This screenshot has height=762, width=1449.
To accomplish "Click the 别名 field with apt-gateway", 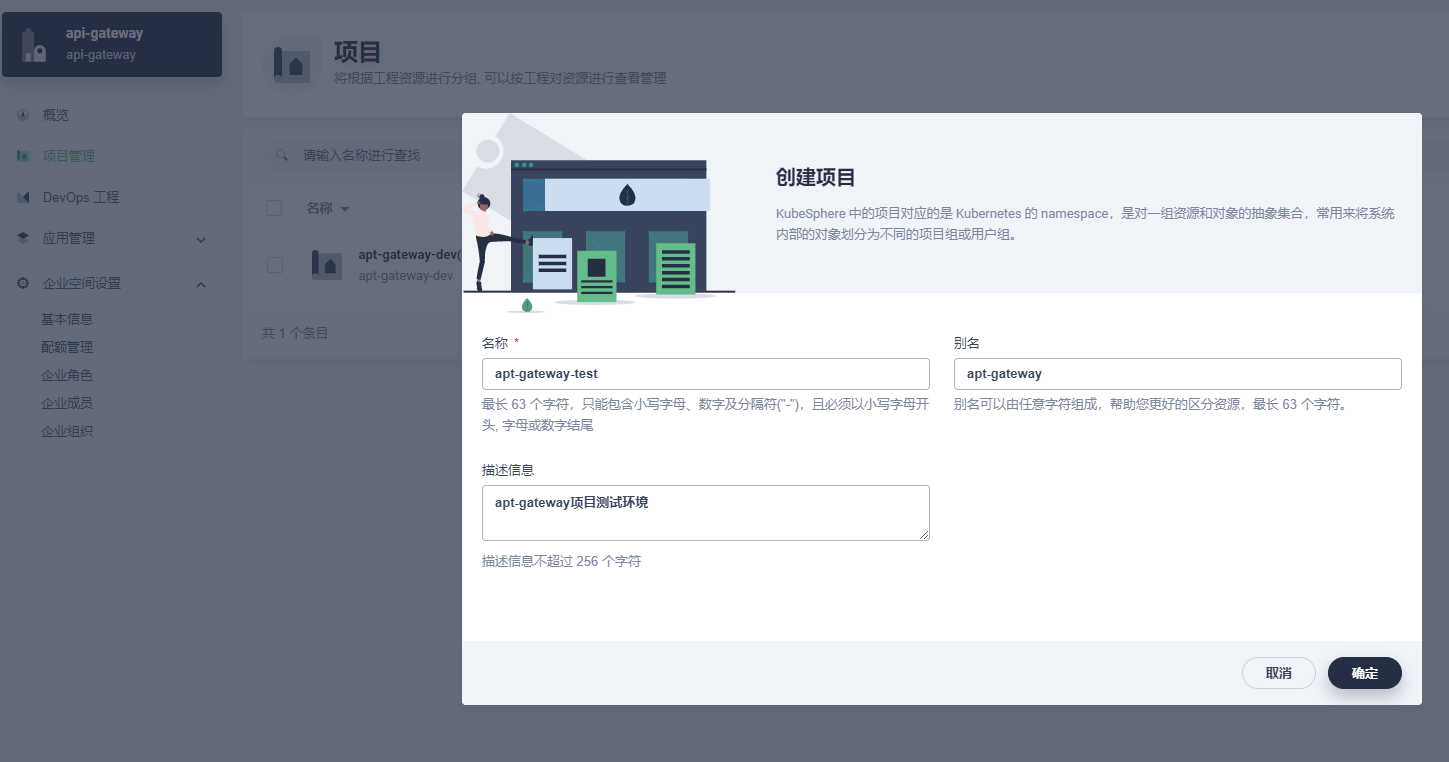I will (1178, 374).
